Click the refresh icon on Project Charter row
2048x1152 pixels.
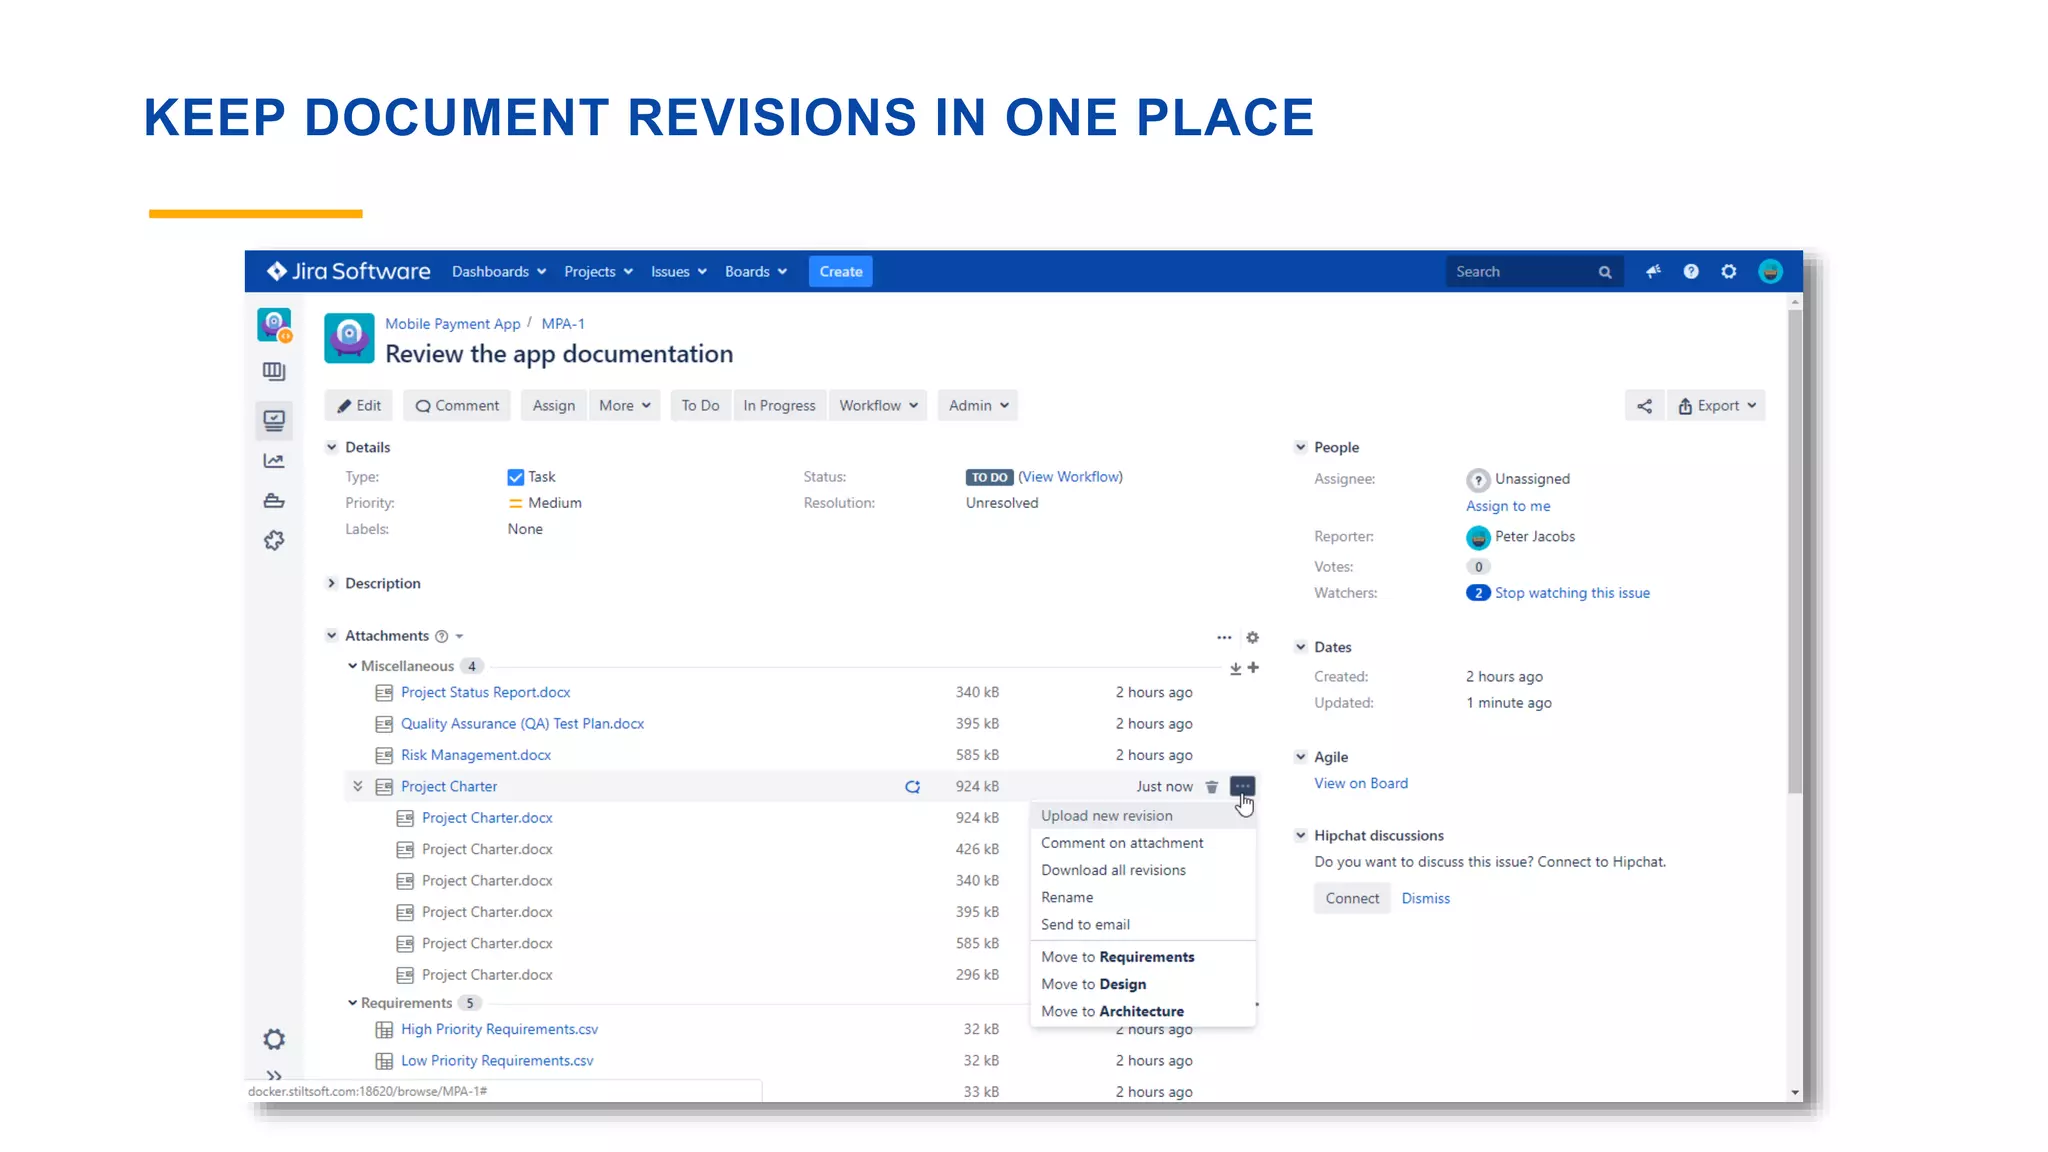click(x=912, y=787)
